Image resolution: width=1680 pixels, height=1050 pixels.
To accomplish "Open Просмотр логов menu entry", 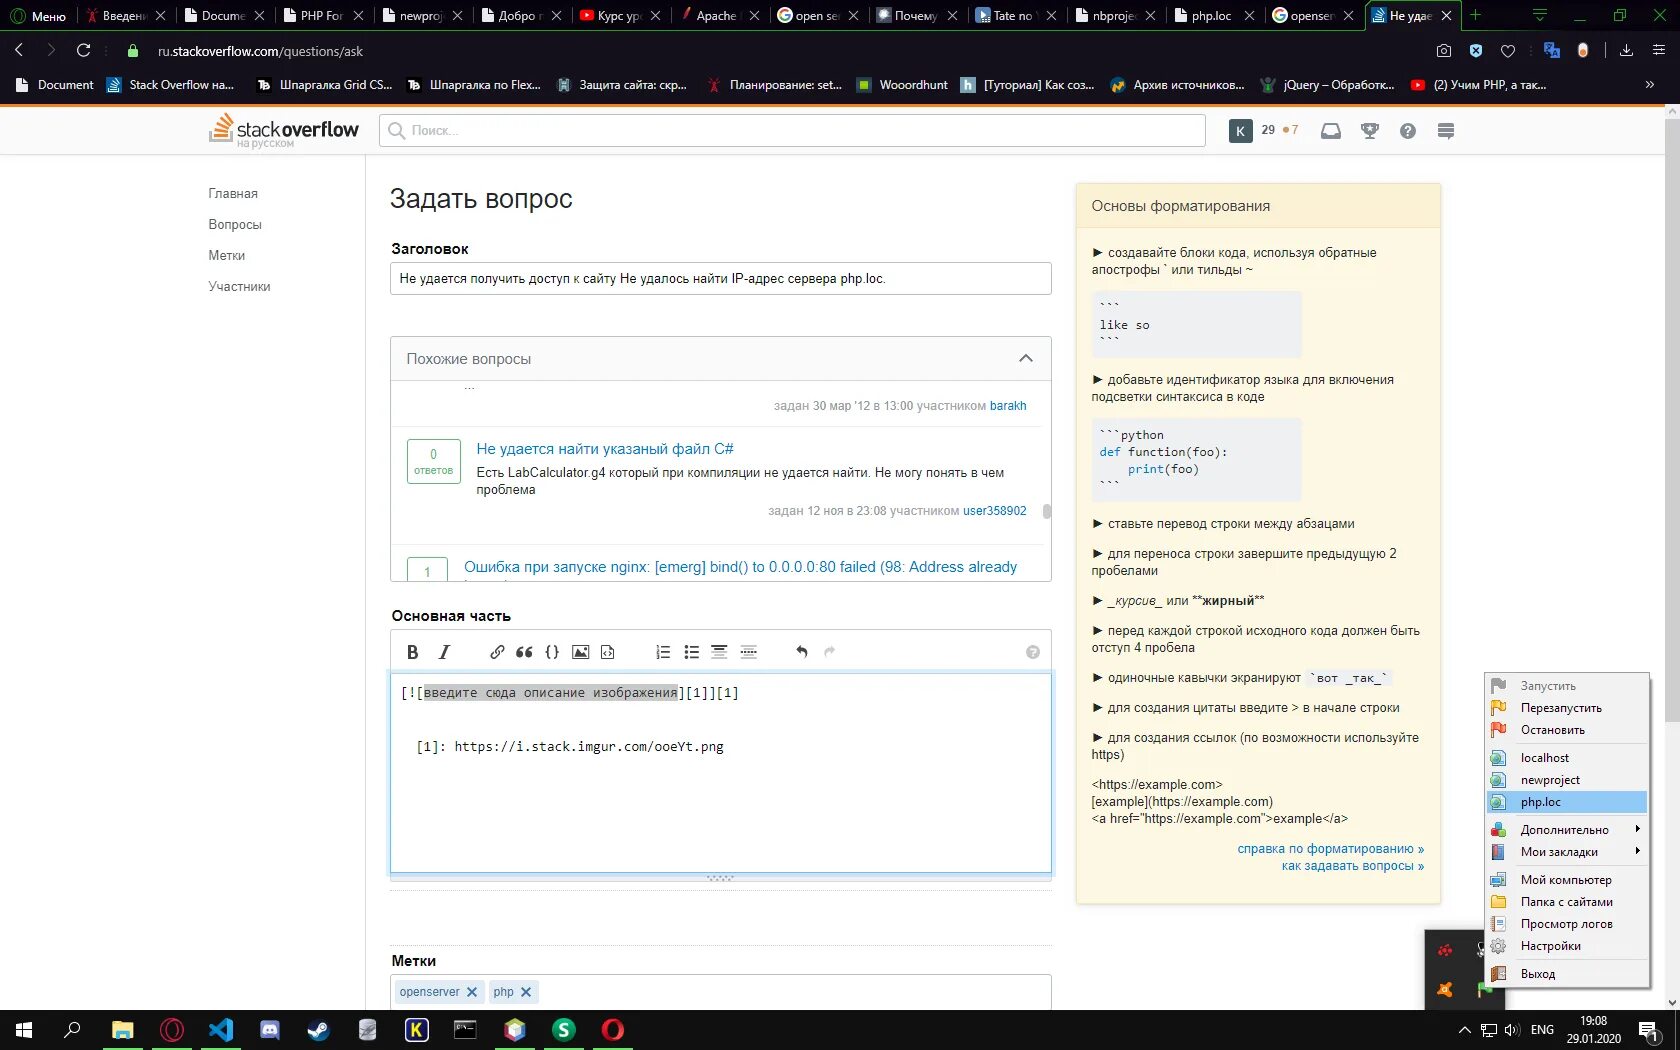I will (1566, 924).
